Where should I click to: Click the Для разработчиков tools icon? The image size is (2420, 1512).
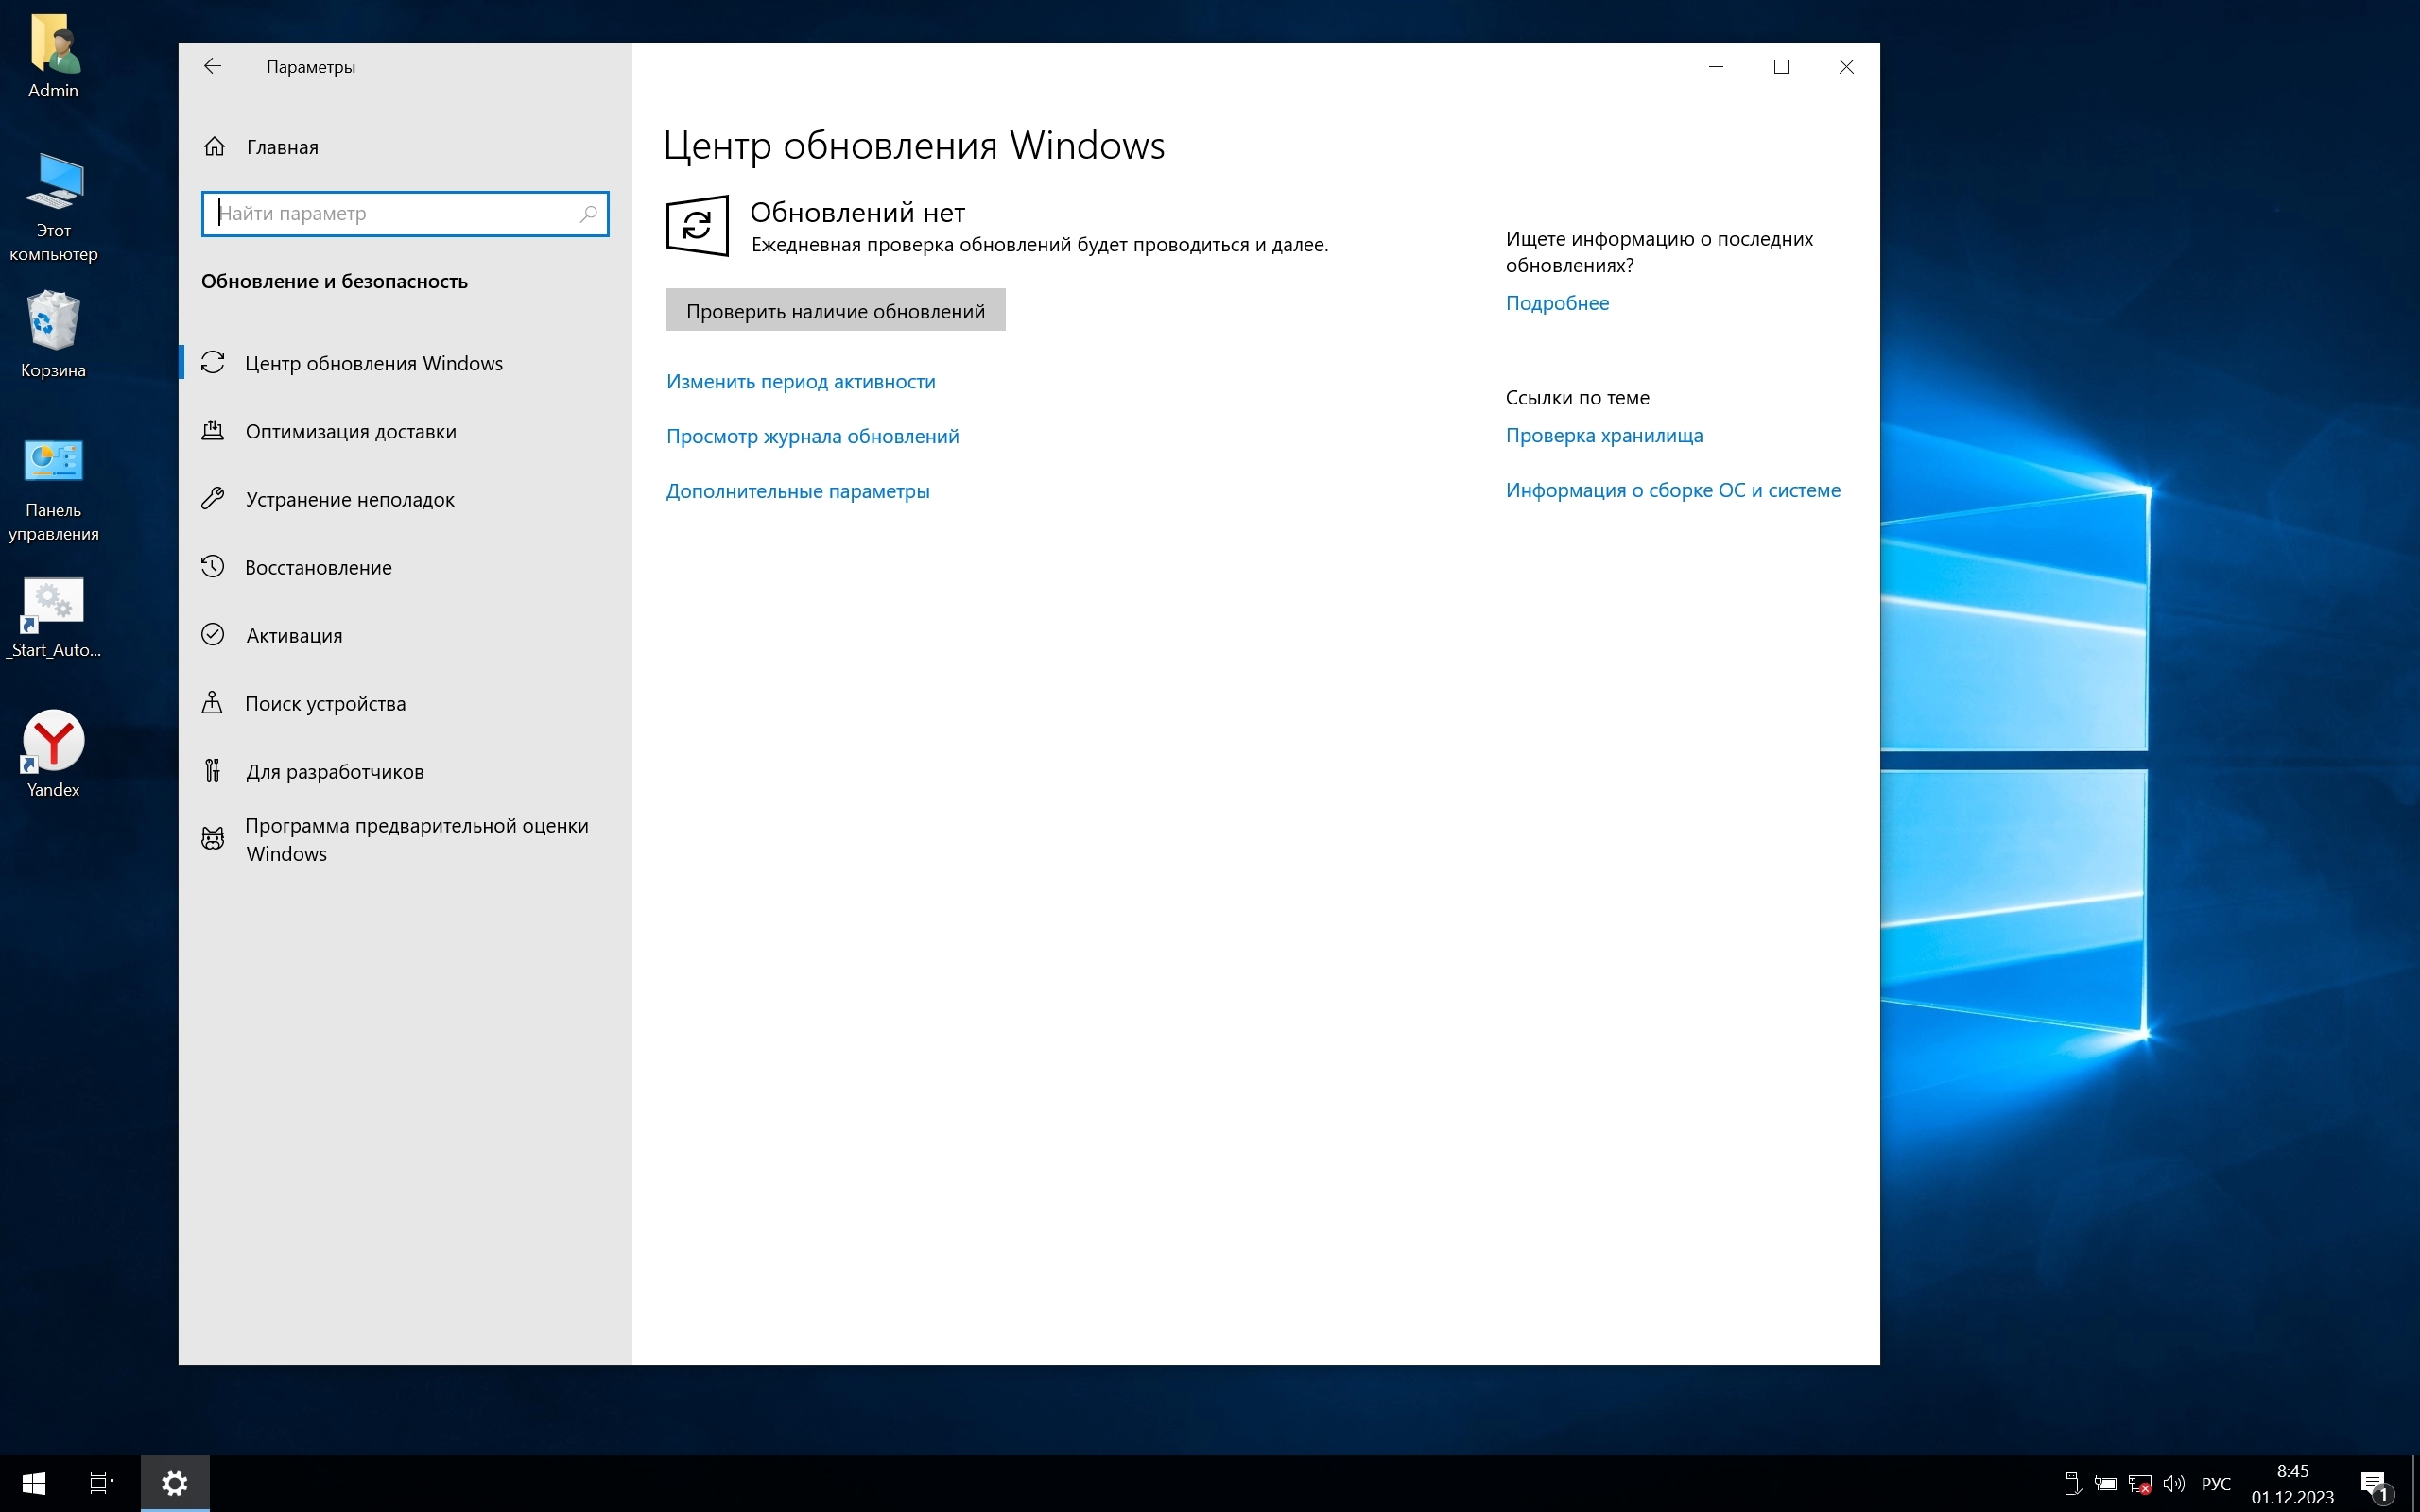click(x=213, y=771)
